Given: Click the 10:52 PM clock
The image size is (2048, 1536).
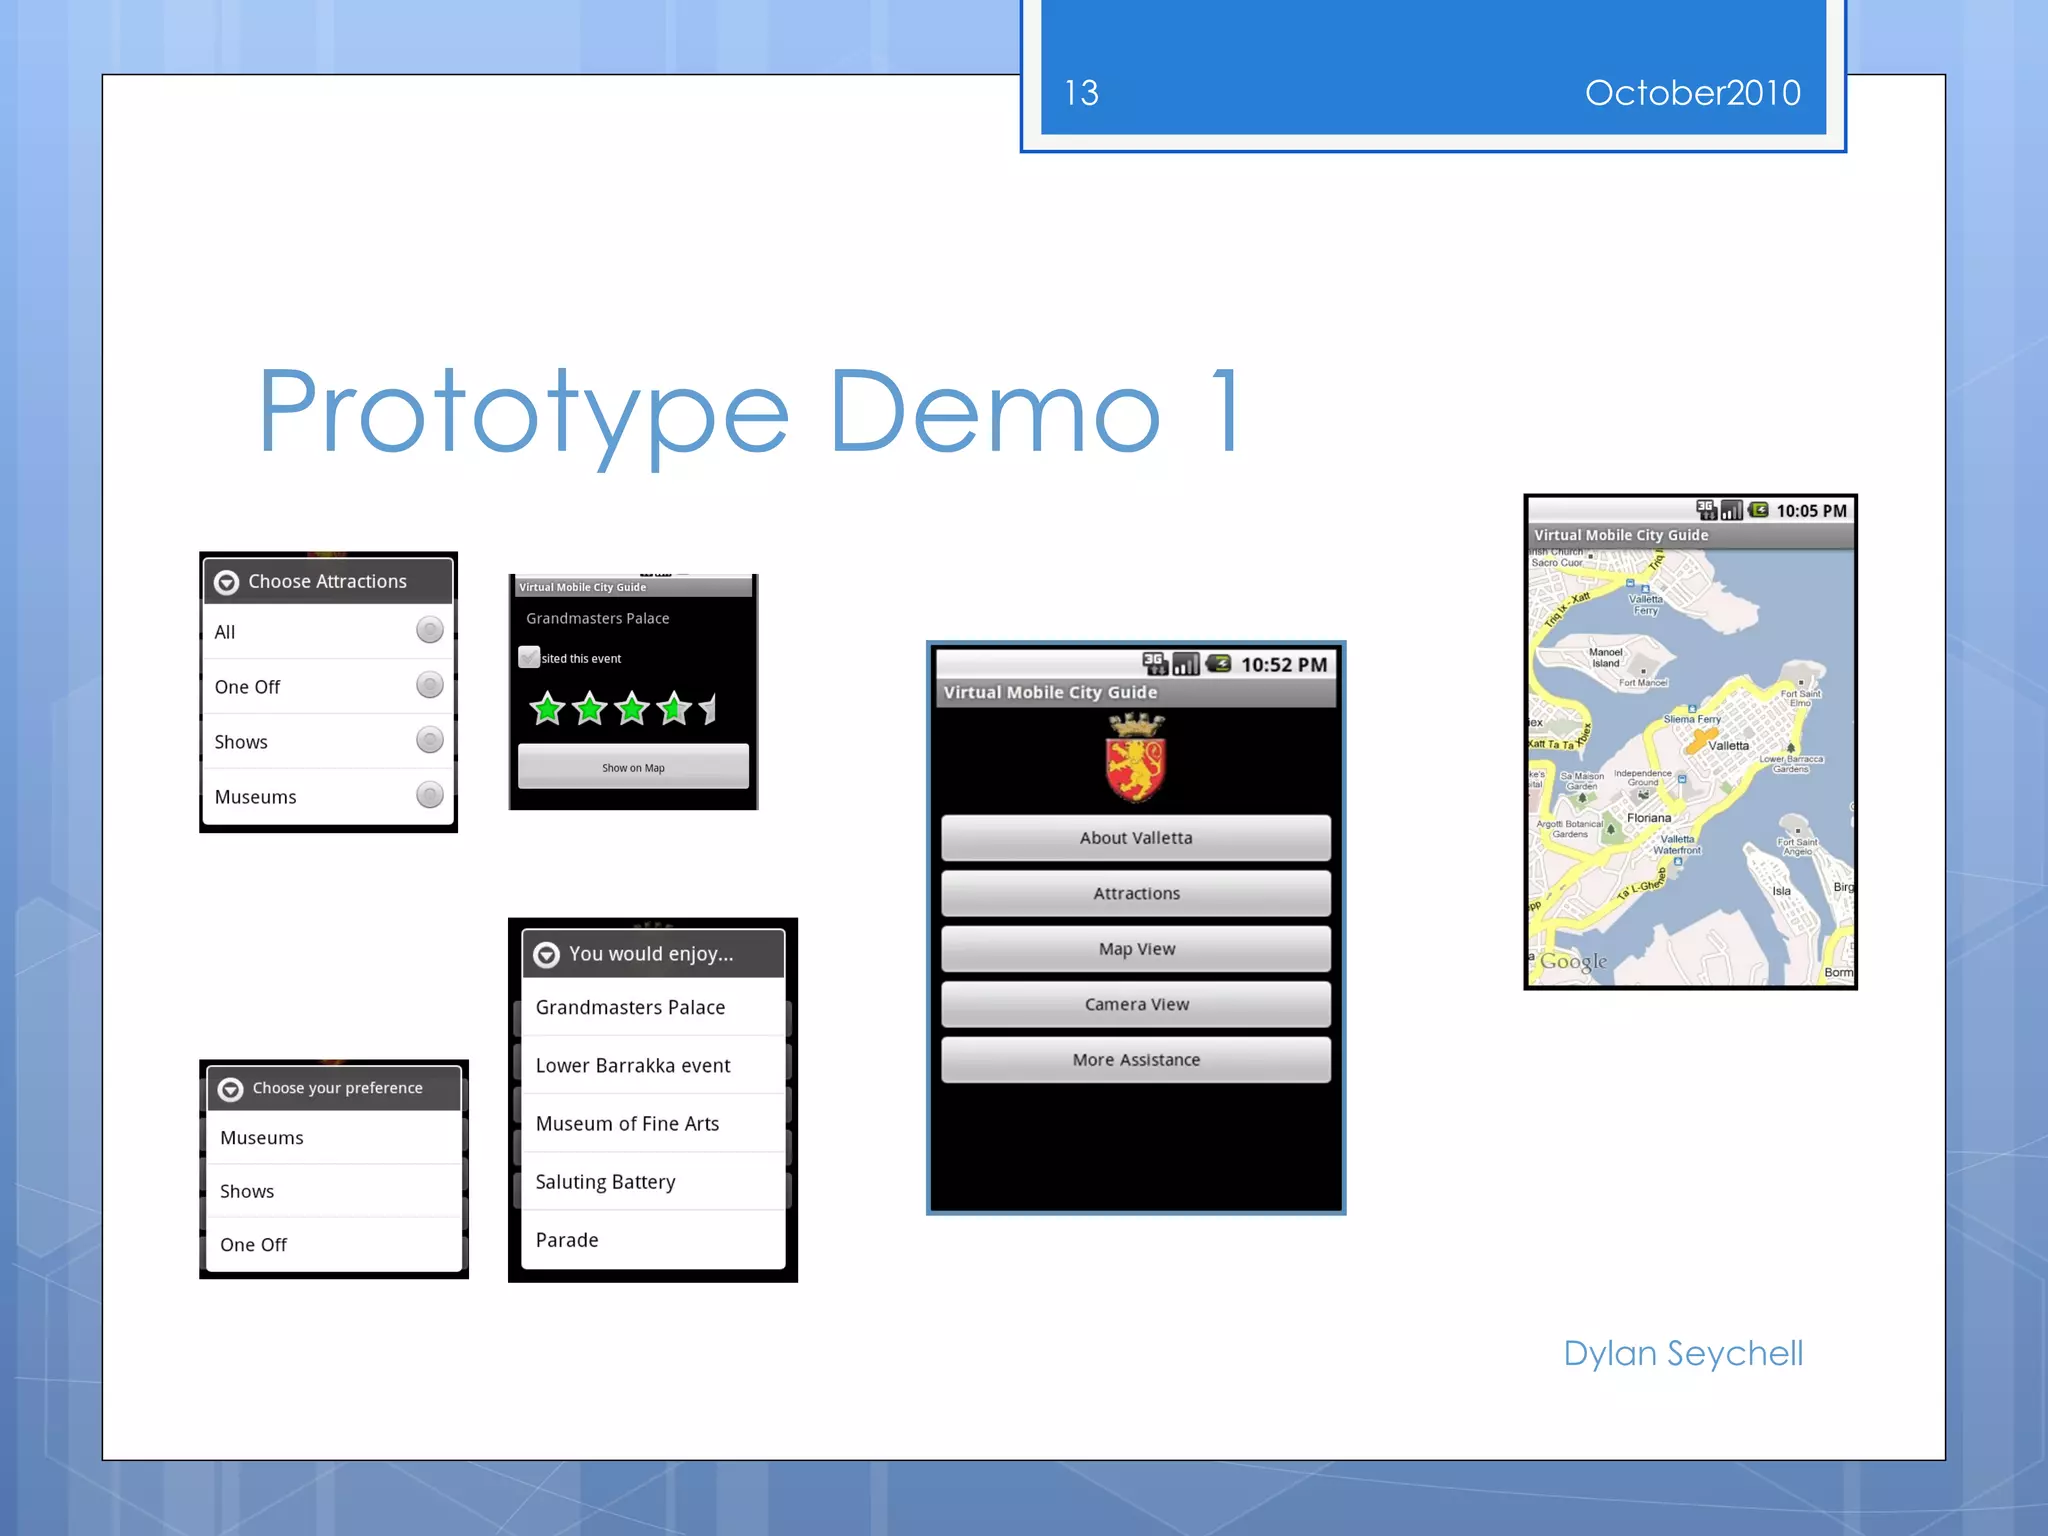Looking at the screenshot, I should tap(1284, 665).
